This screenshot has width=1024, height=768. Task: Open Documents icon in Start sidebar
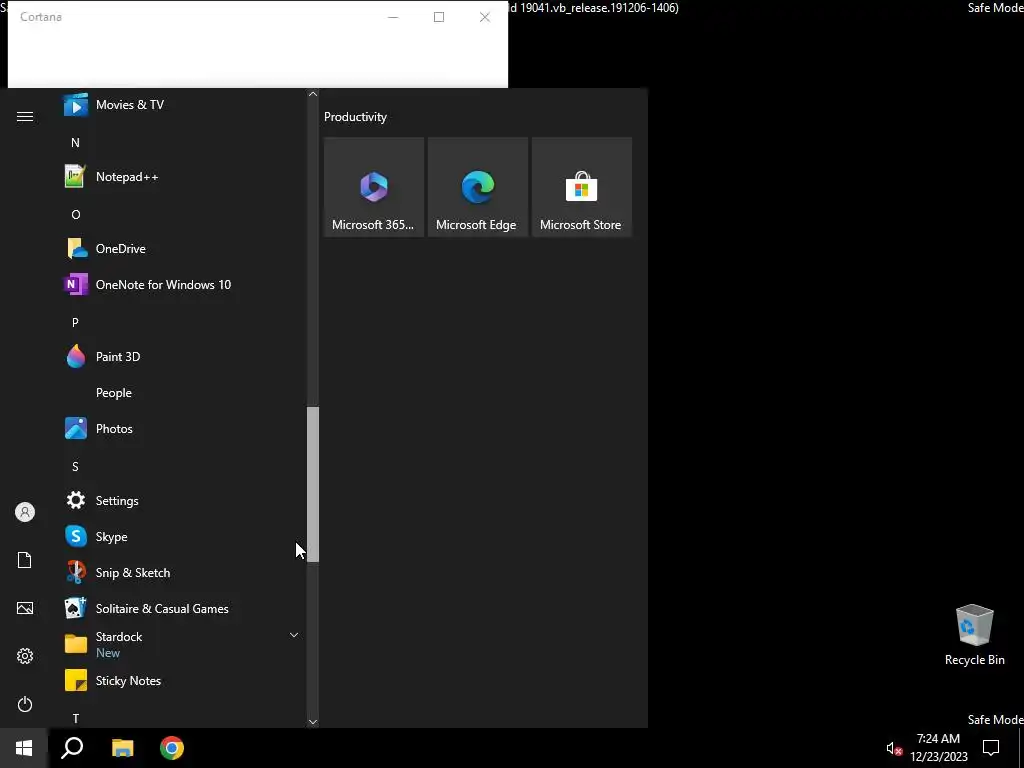25,560
